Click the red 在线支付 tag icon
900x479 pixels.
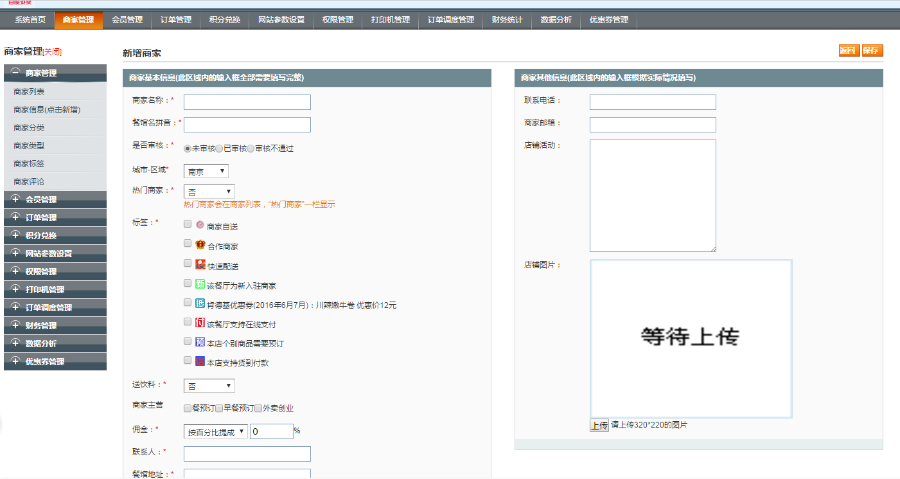(200, 323)
